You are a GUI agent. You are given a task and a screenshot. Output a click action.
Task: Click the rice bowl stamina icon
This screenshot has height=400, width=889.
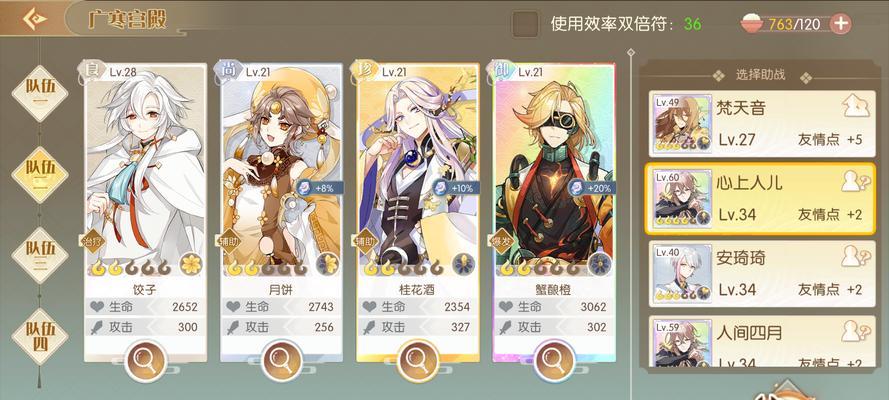point(752,24)
